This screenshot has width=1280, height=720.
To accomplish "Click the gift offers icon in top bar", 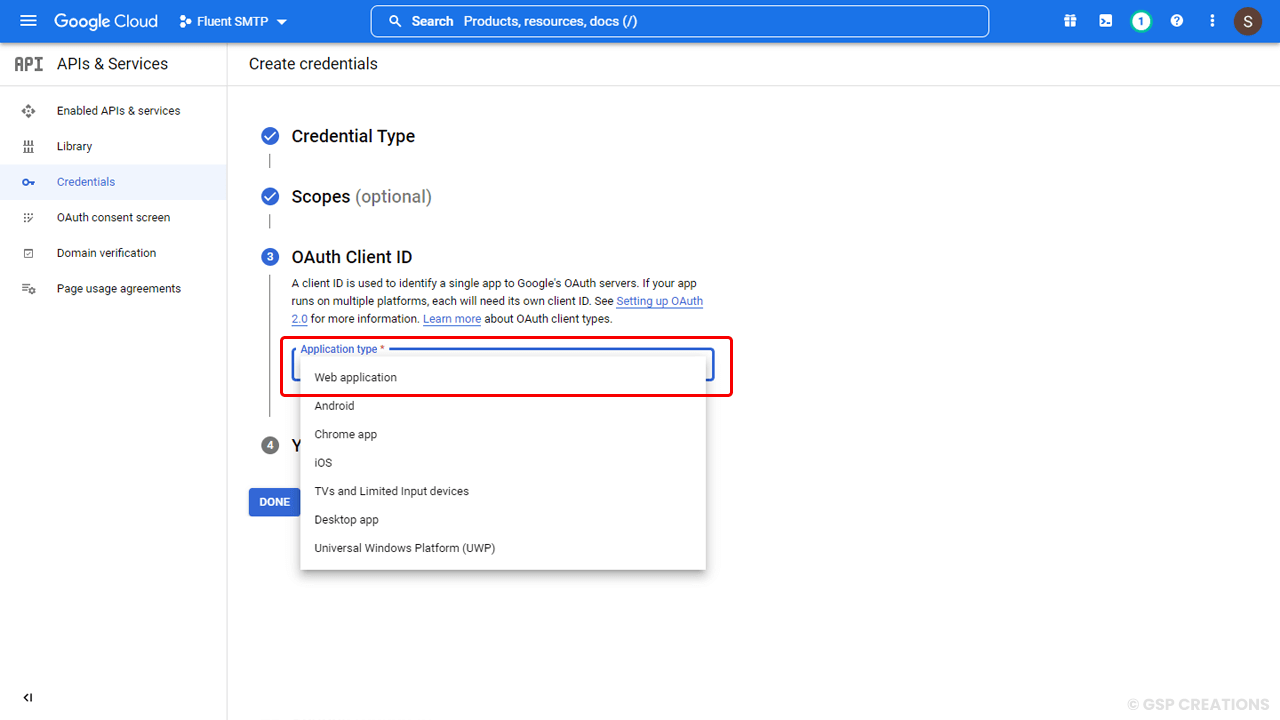I will [x=1069, y=20].
